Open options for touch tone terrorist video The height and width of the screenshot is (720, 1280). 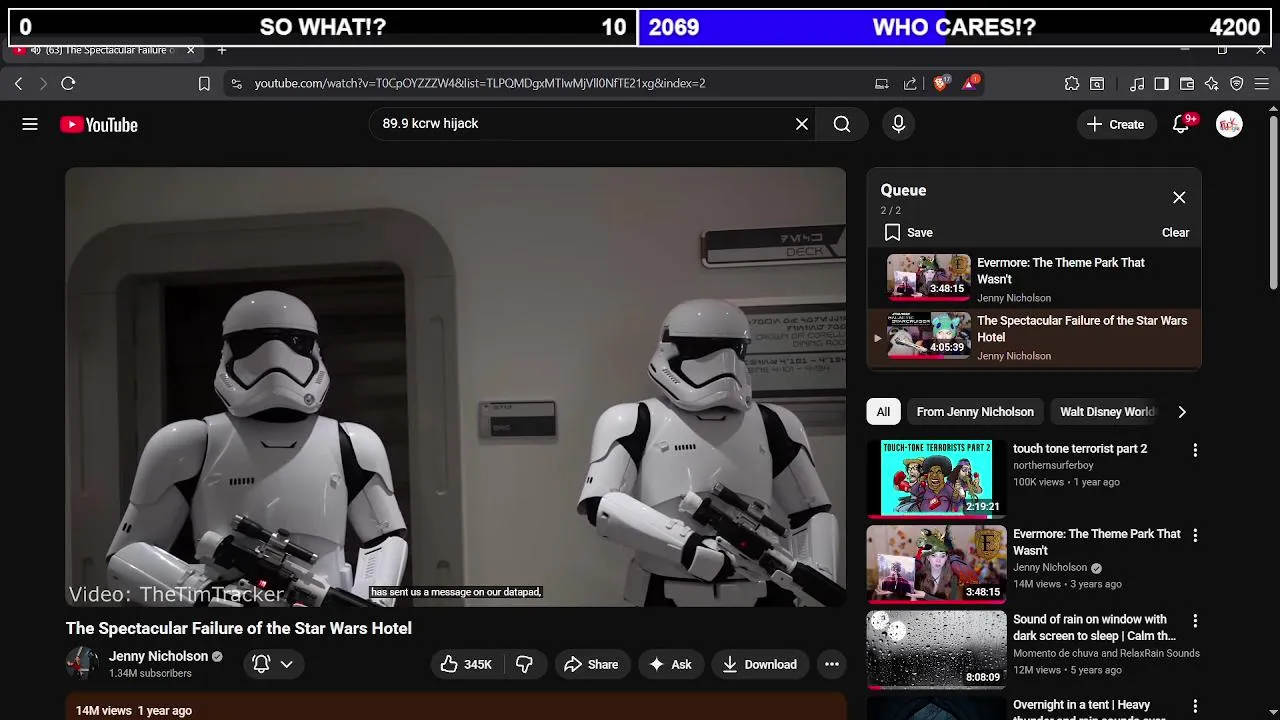point(1195,451)
